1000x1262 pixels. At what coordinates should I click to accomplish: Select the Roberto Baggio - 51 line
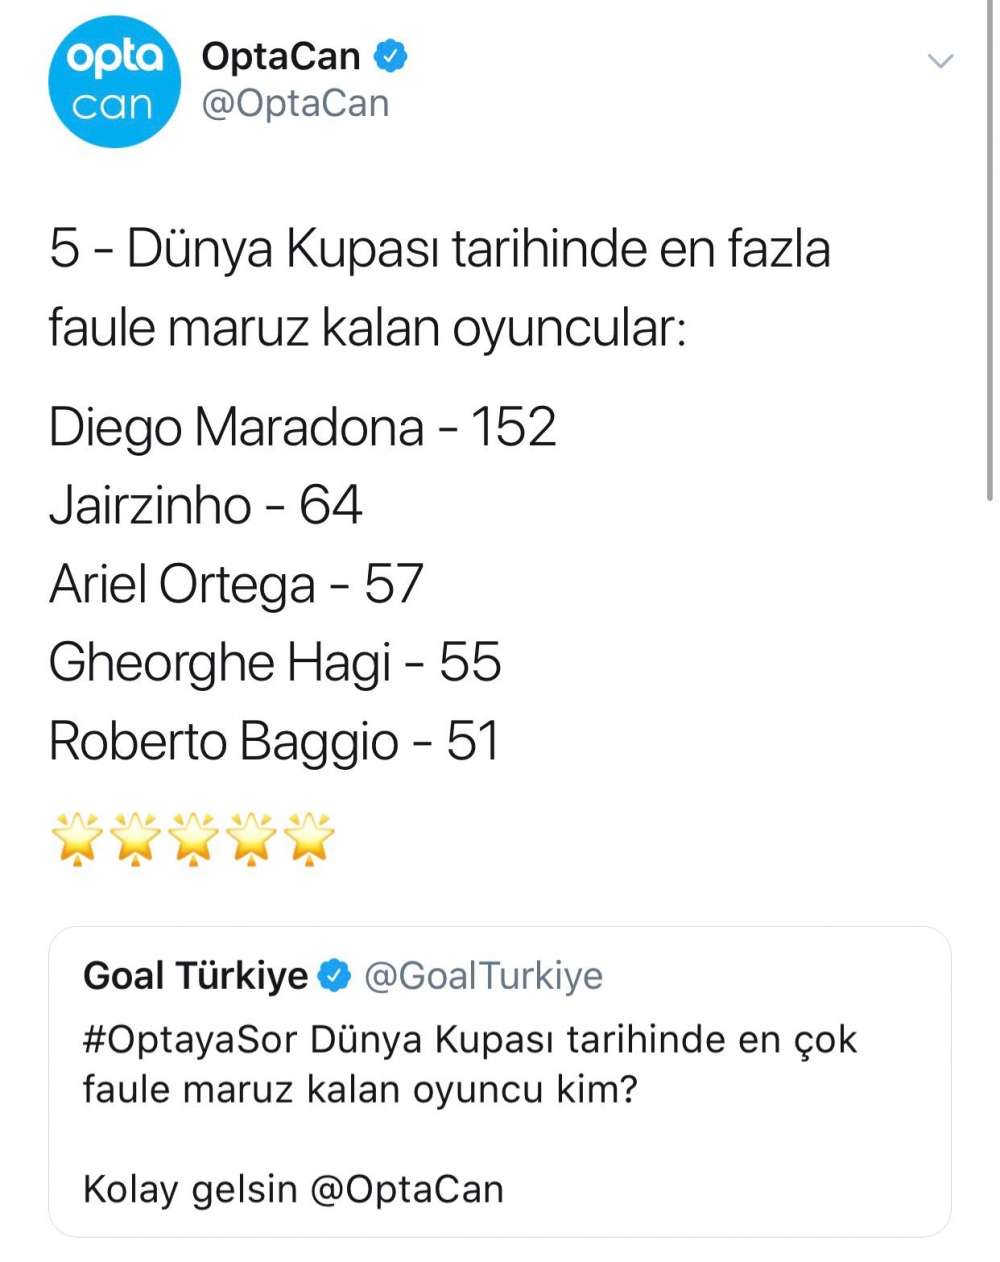click(x=273, y=741)
